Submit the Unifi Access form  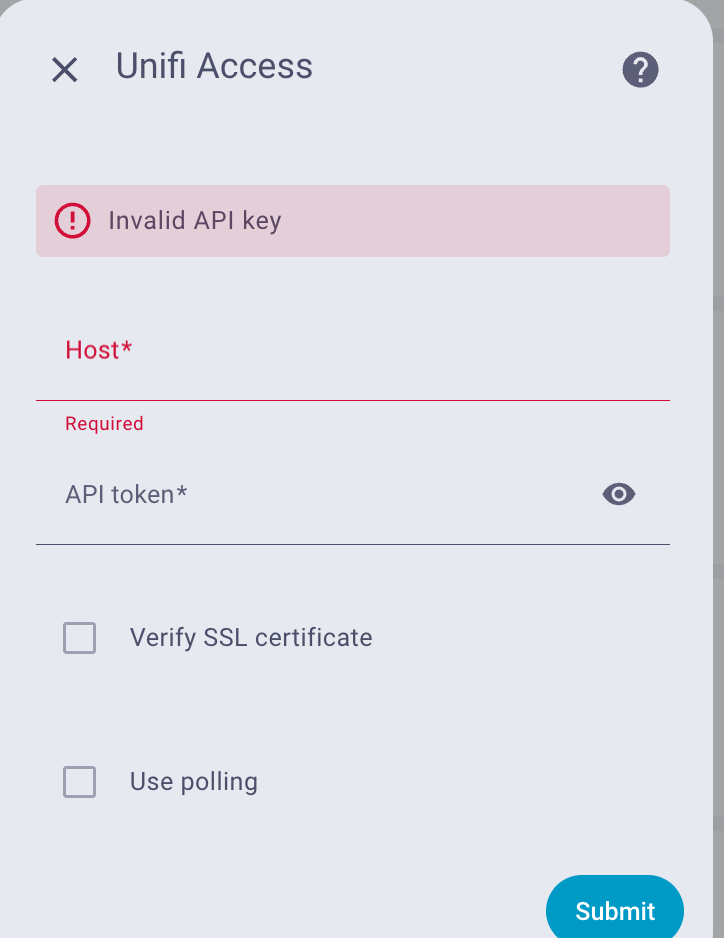pos(614,910)
